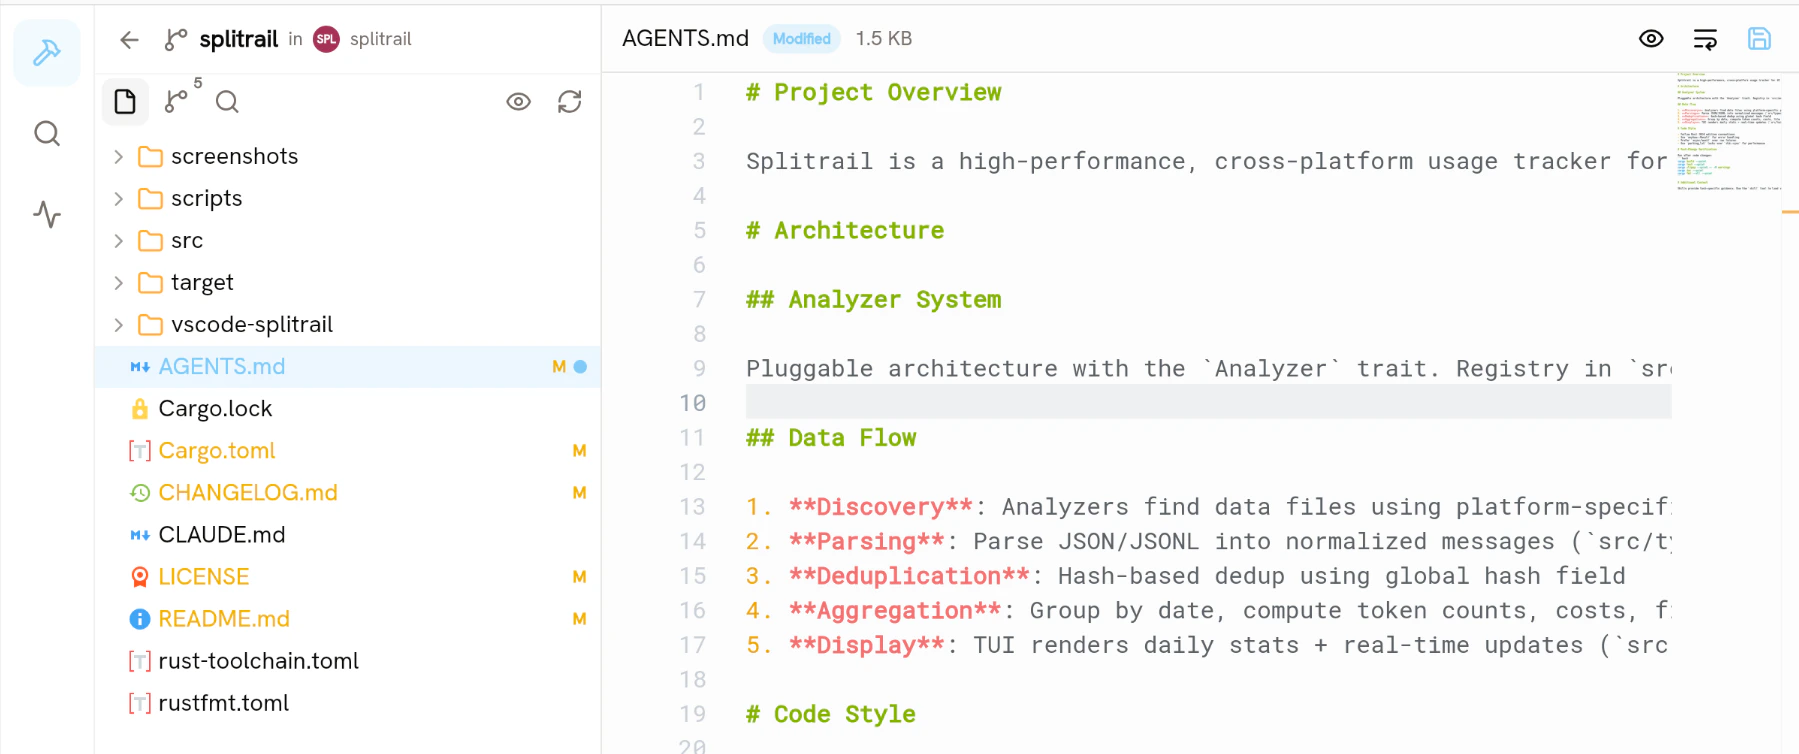
Task: Click the TOML icon of Cargo.toml
Action: click(x=140, y=451)
